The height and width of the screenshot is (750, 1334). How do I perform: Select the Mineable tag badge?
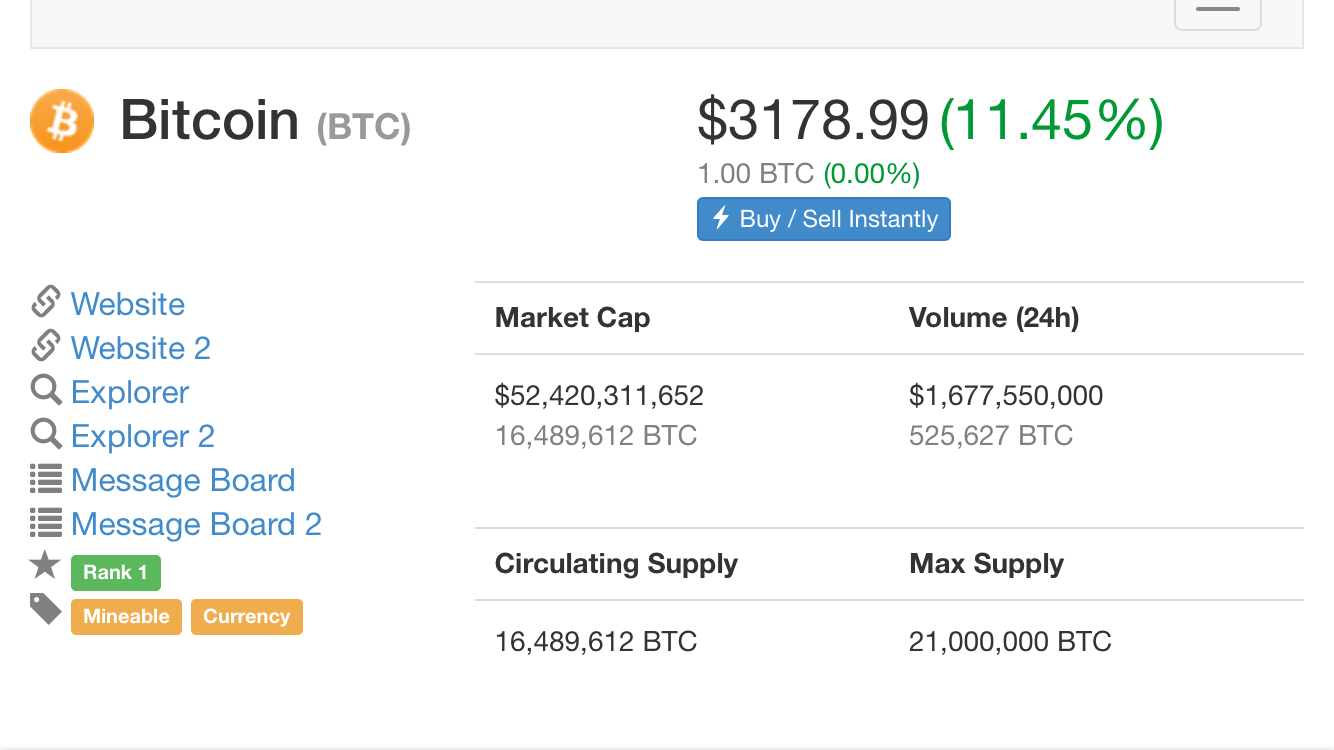click(x=126, y=616)
